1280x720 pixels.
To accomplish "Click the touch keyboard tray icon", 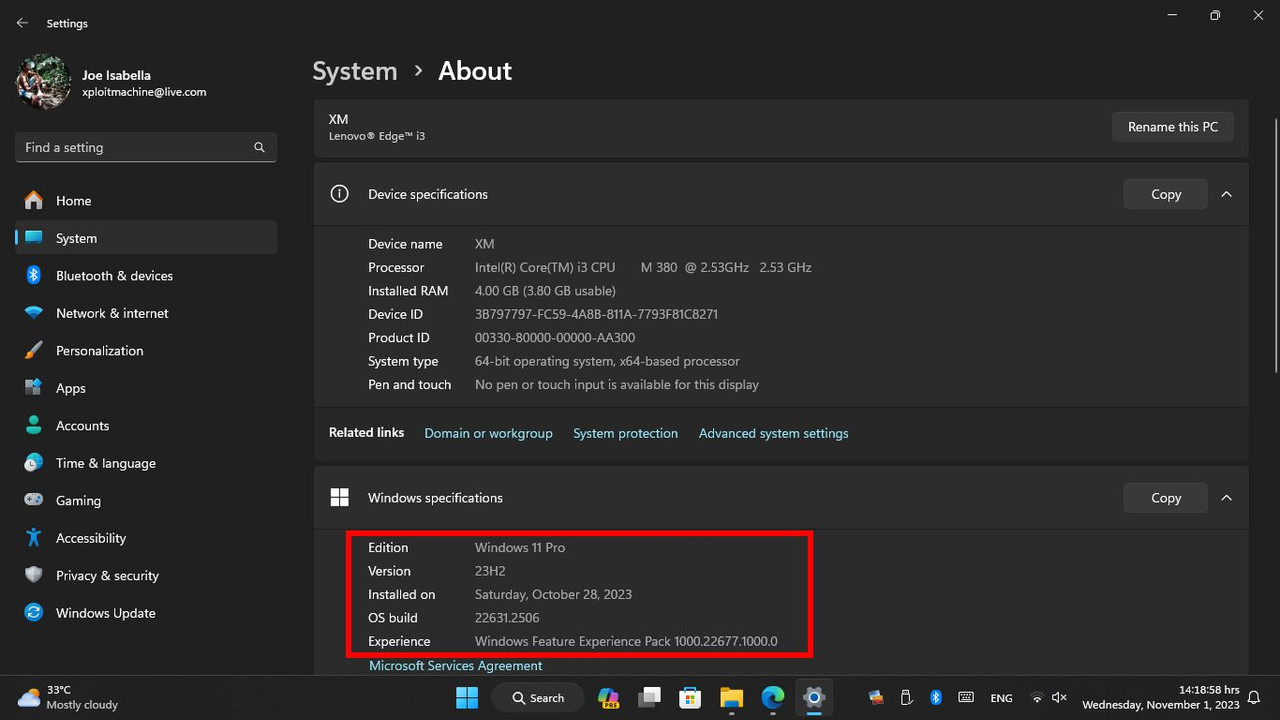I will tap(966, 697).
